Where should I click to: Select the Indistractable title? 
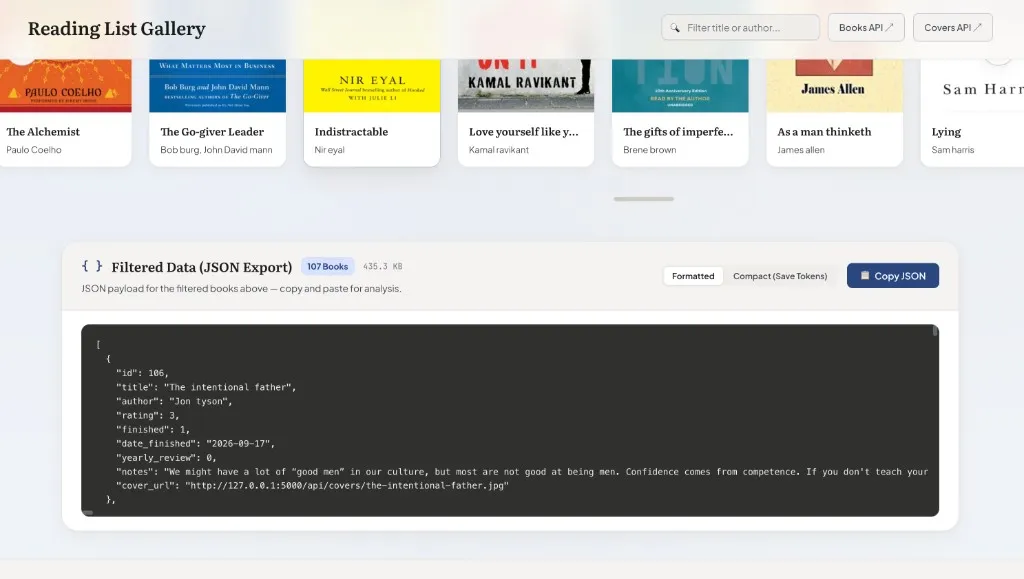pyautogui.click(x=351, y=132)
